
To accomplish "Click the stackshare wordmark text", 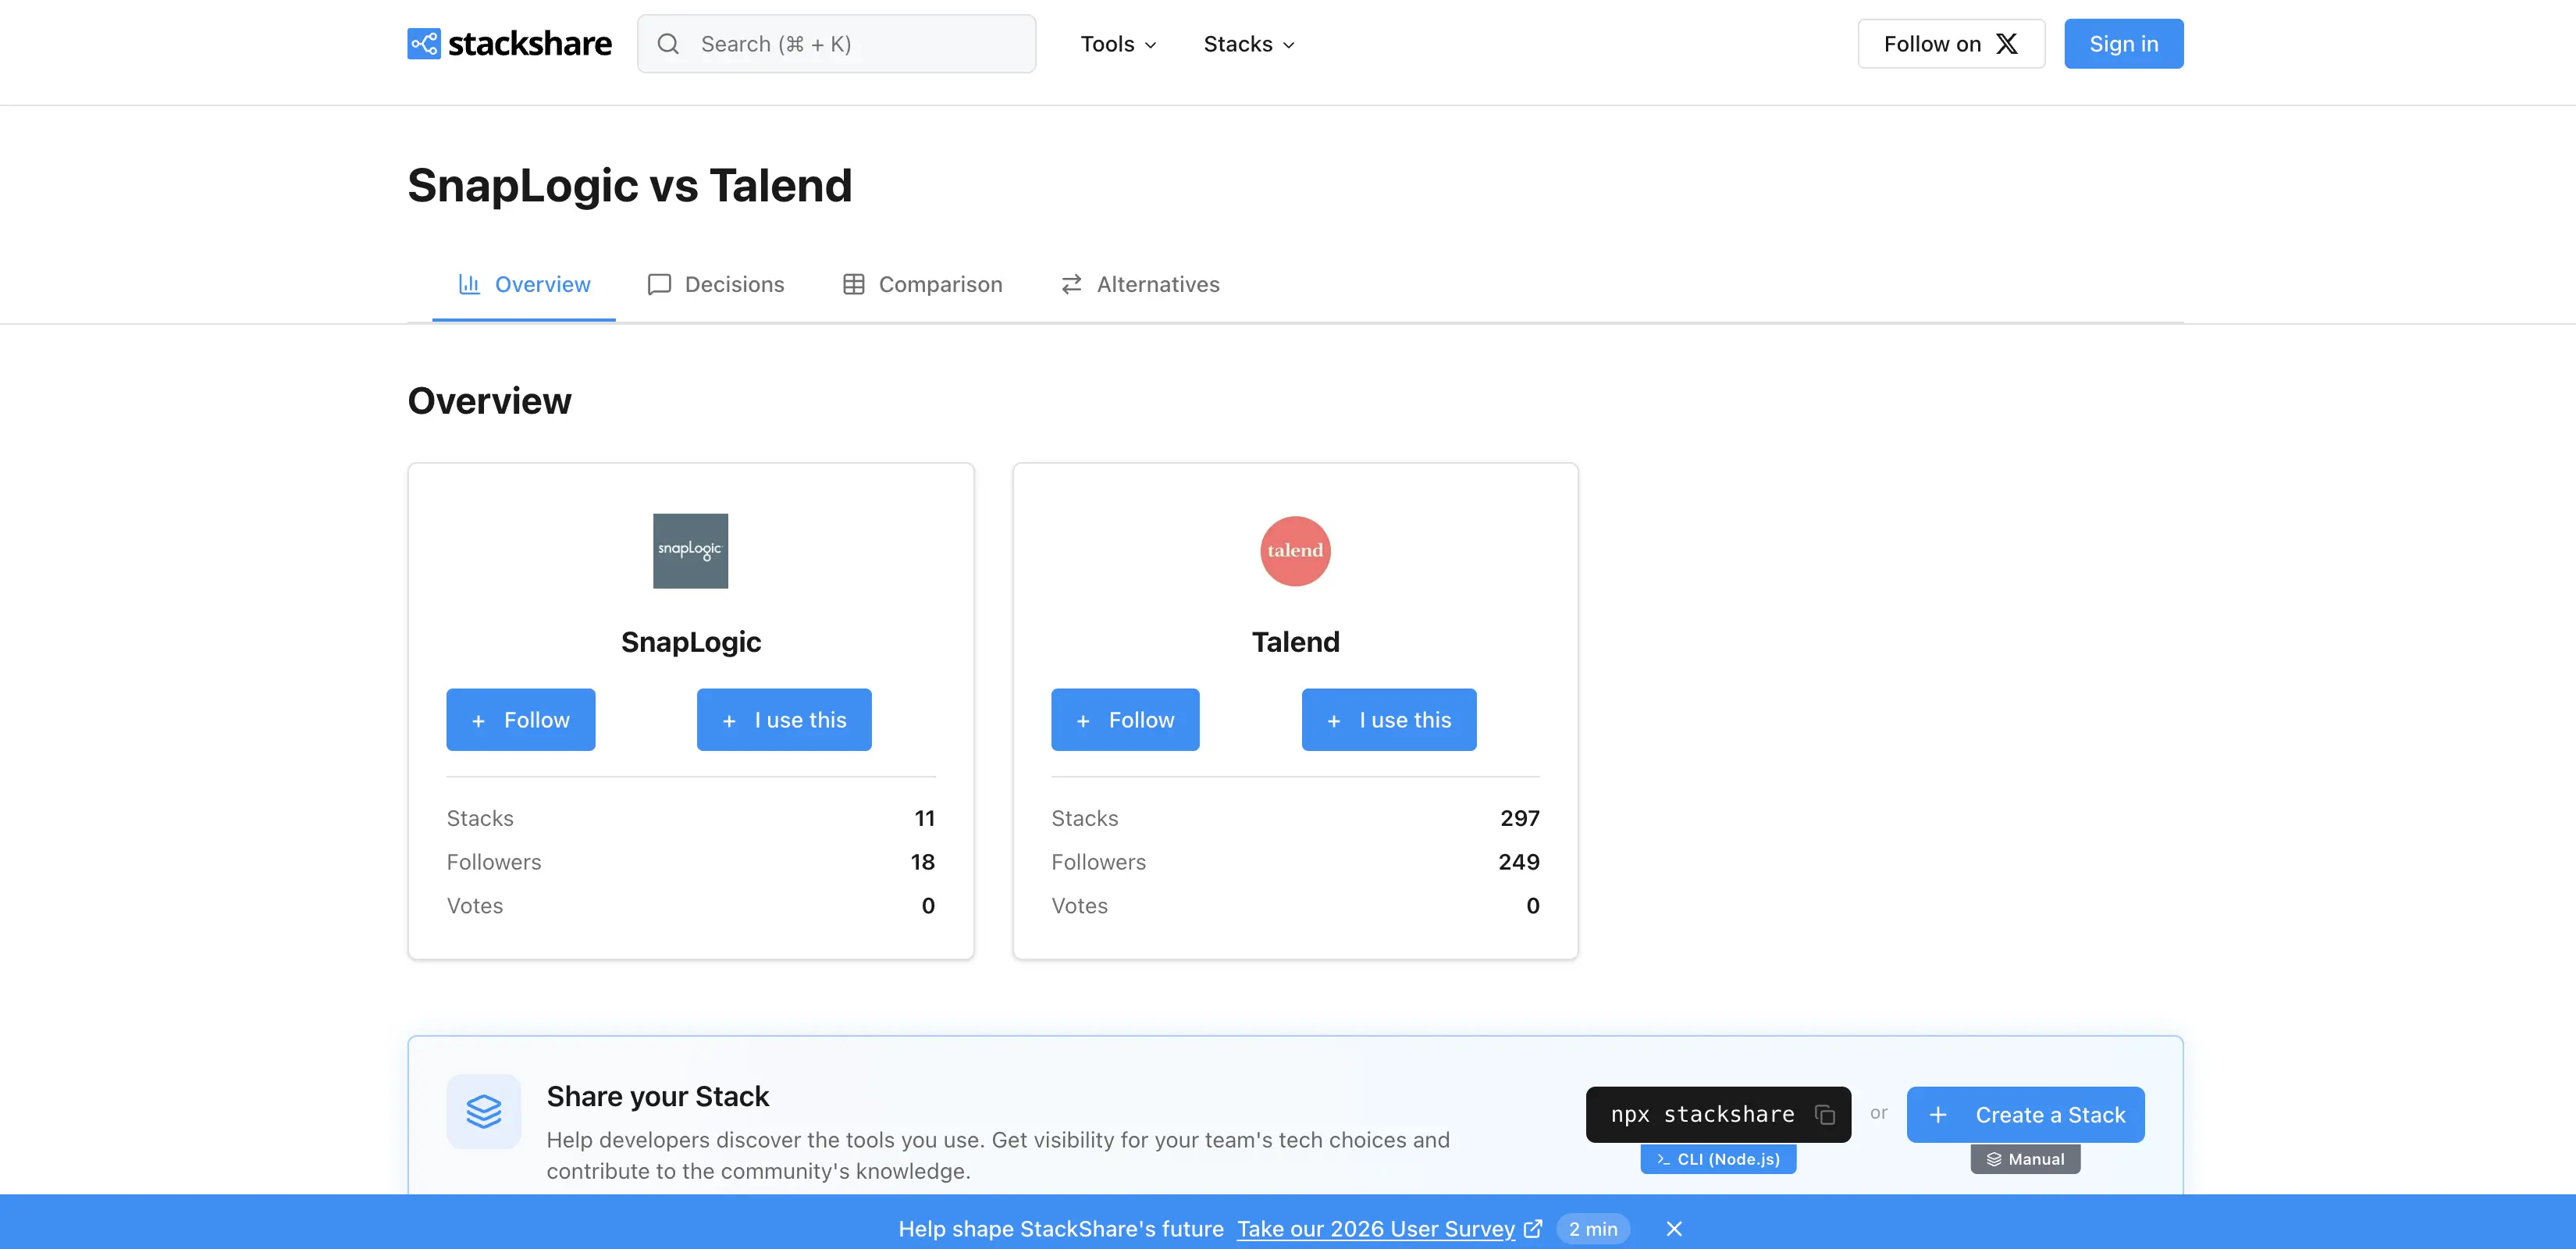I will coord(530,44).
